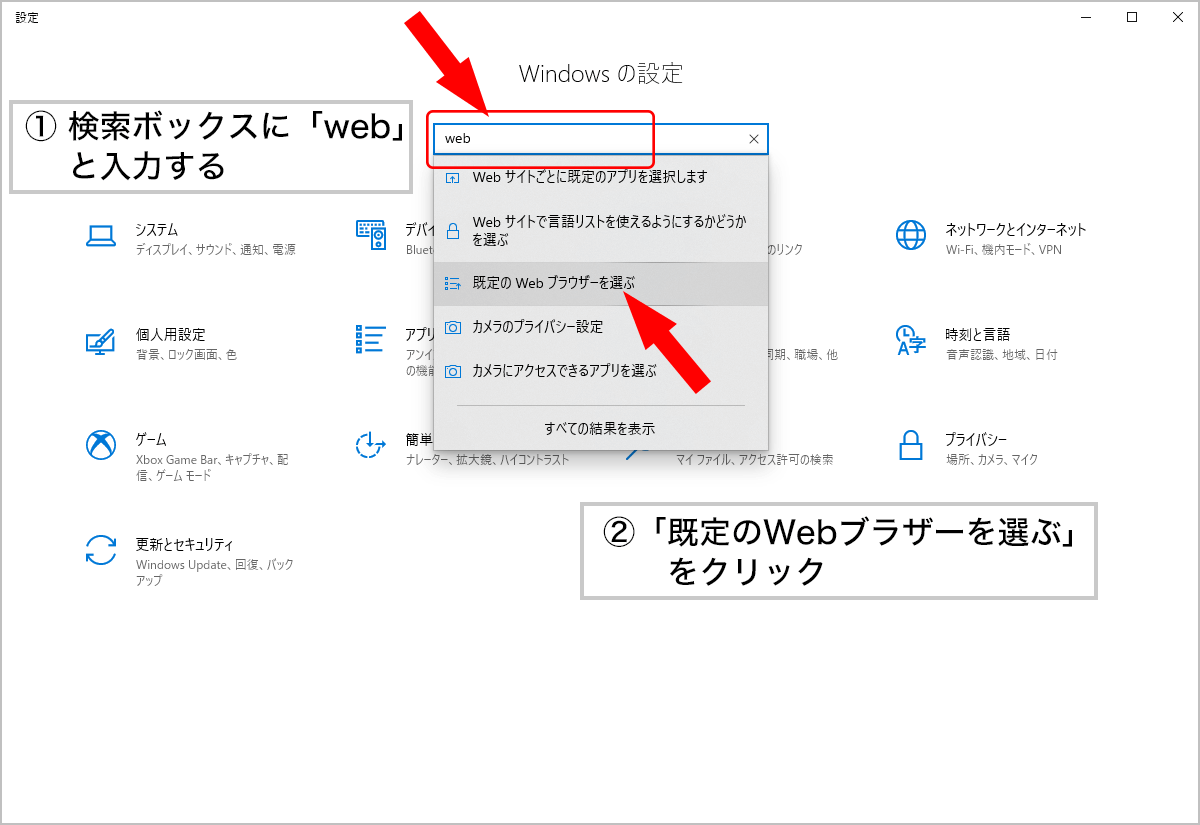Clear the search box with the X
The width and height of the screenshot is (1200, 825).
click(x=754, y=140)
